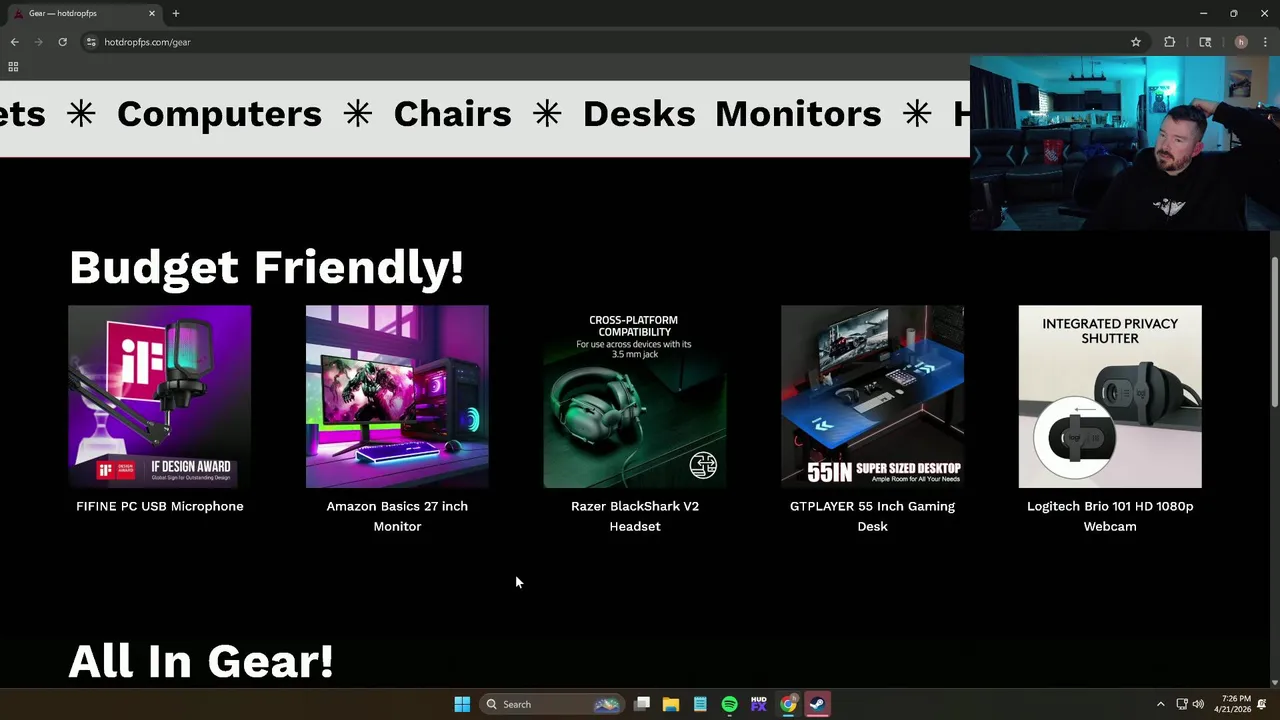Open the Windows Start menu
Image resolution: width=1280 pixels, height=720 pixels.
click(462, 704)
